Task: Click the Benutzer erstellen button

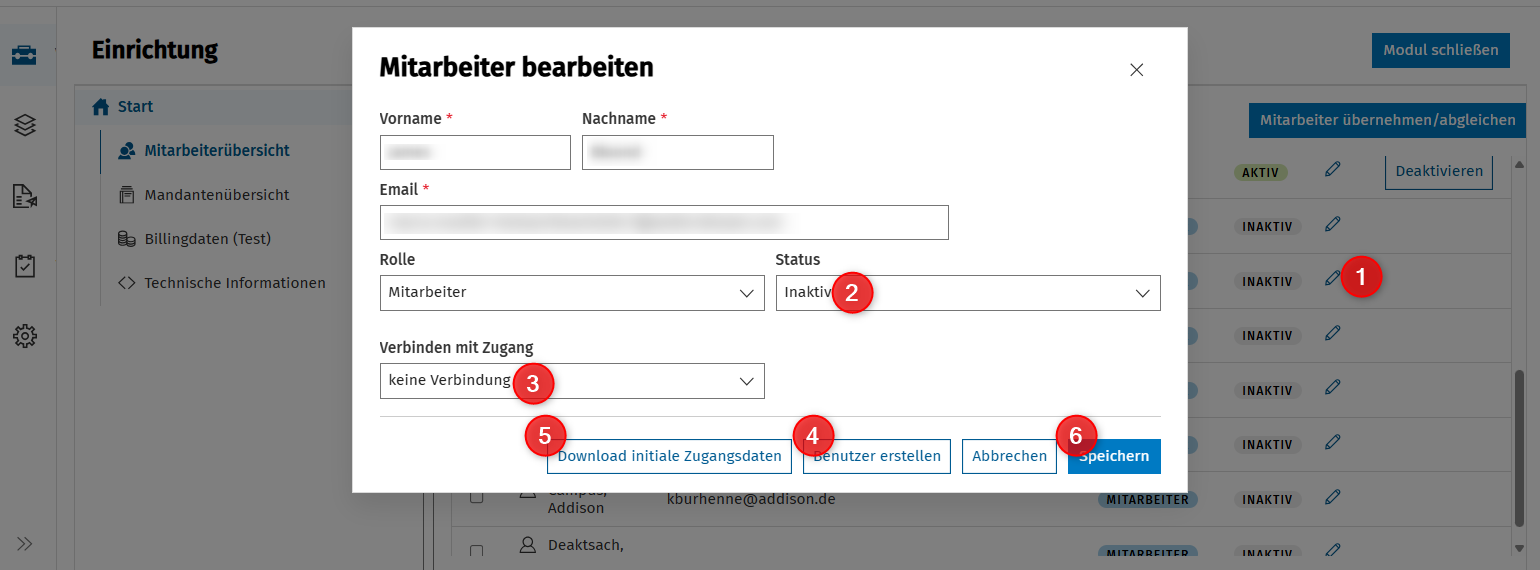Action: pos(877,456)
